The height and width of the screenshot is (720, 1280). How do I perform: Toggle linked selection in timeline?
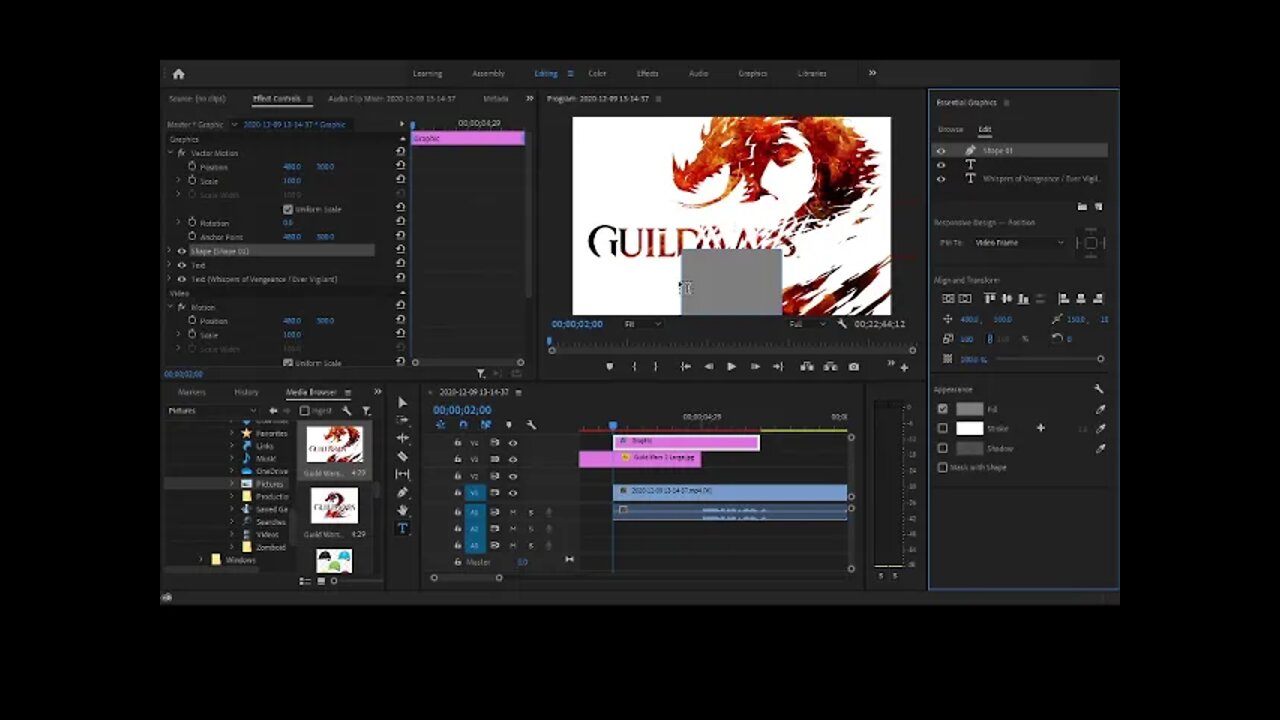coord(485,425)
